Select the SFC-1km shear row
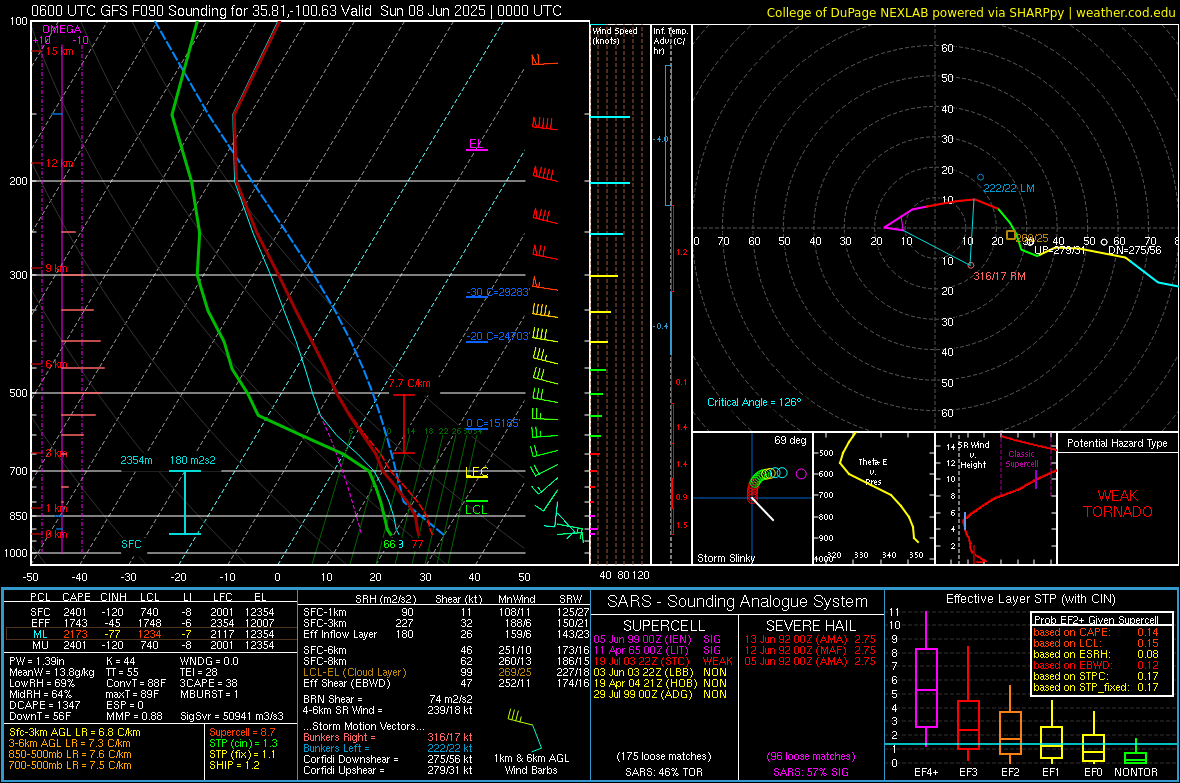The image size is (1180, 783). pyautogui.click(x=446, y=612)
